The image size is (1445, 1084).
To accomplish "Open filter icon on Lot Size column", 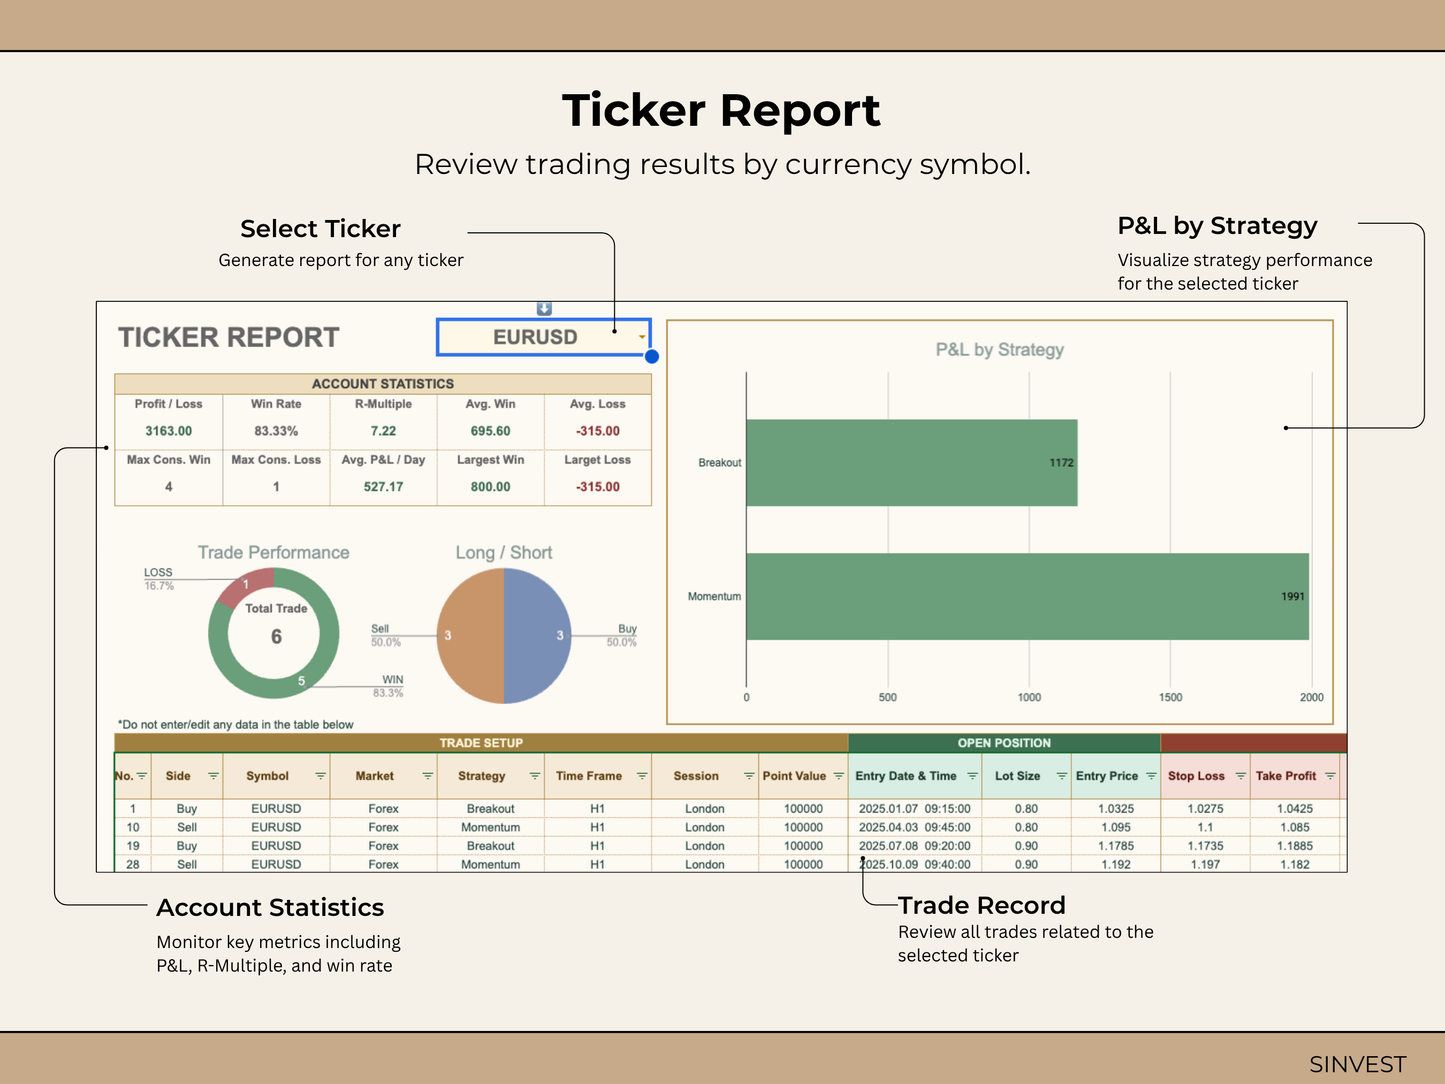I will (x=1062, y=776).
